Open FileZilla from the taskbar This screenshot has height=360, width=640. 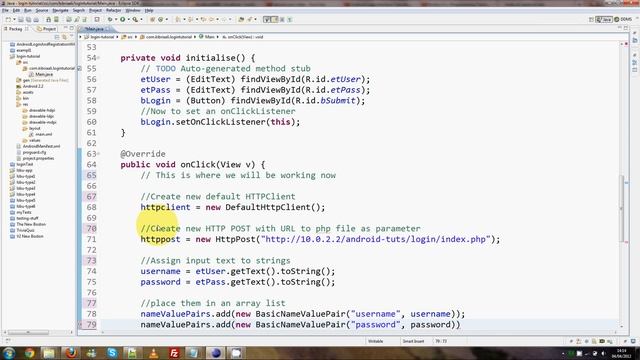[x=174, y=353]
